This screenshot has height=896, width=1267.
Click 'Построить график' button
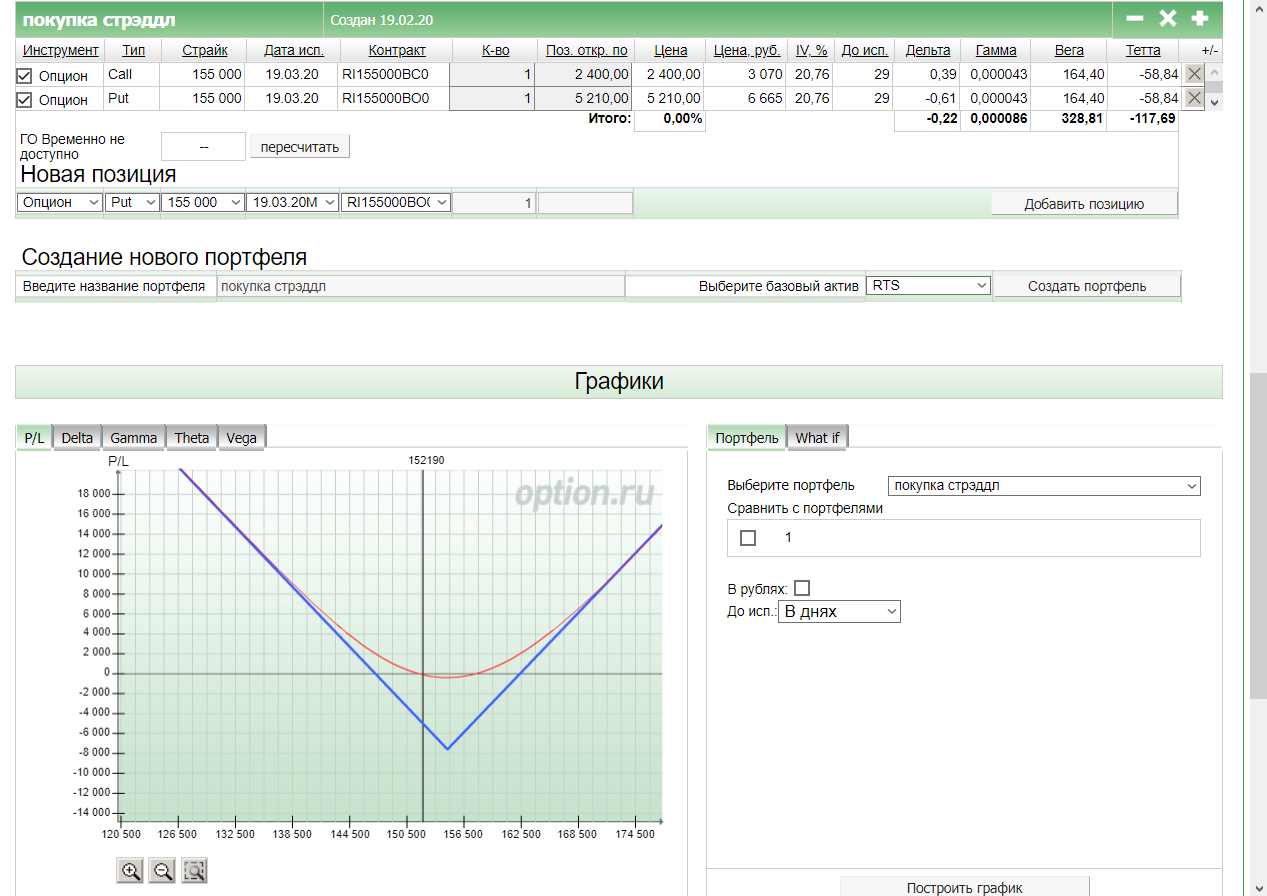tap(965, 887)
